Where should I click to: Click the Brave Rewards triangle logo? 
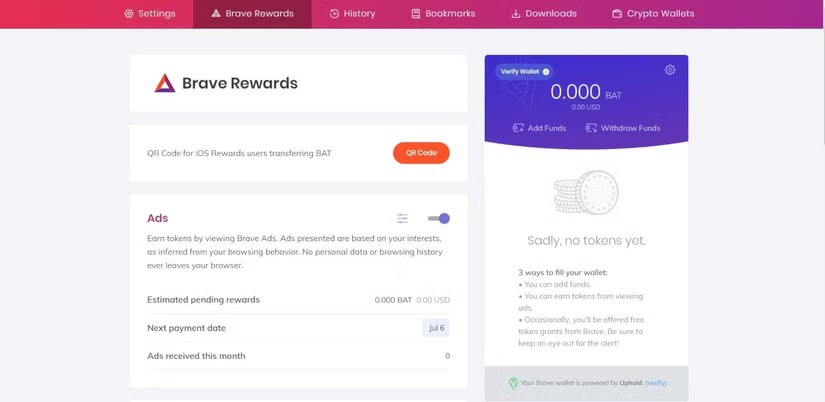(165, 84)
